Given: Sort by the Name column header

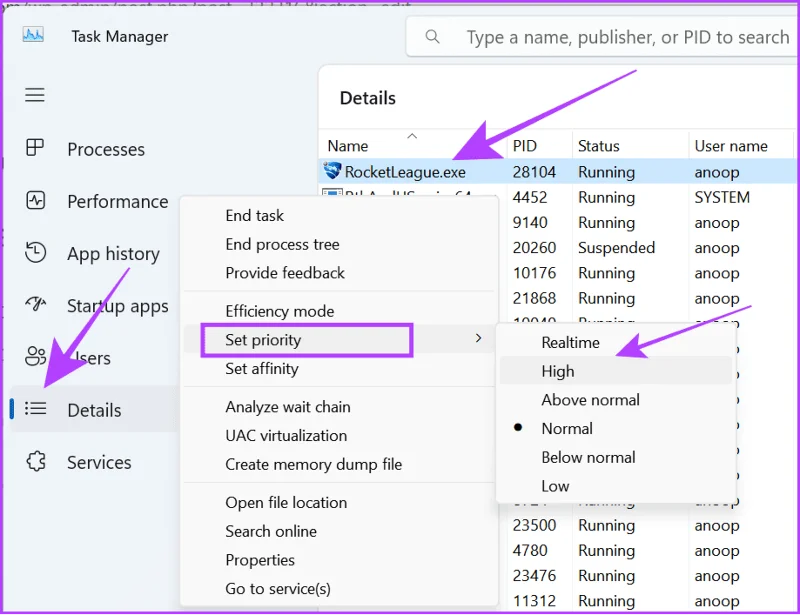Looking at the screenshot, I should coord(347,146).
